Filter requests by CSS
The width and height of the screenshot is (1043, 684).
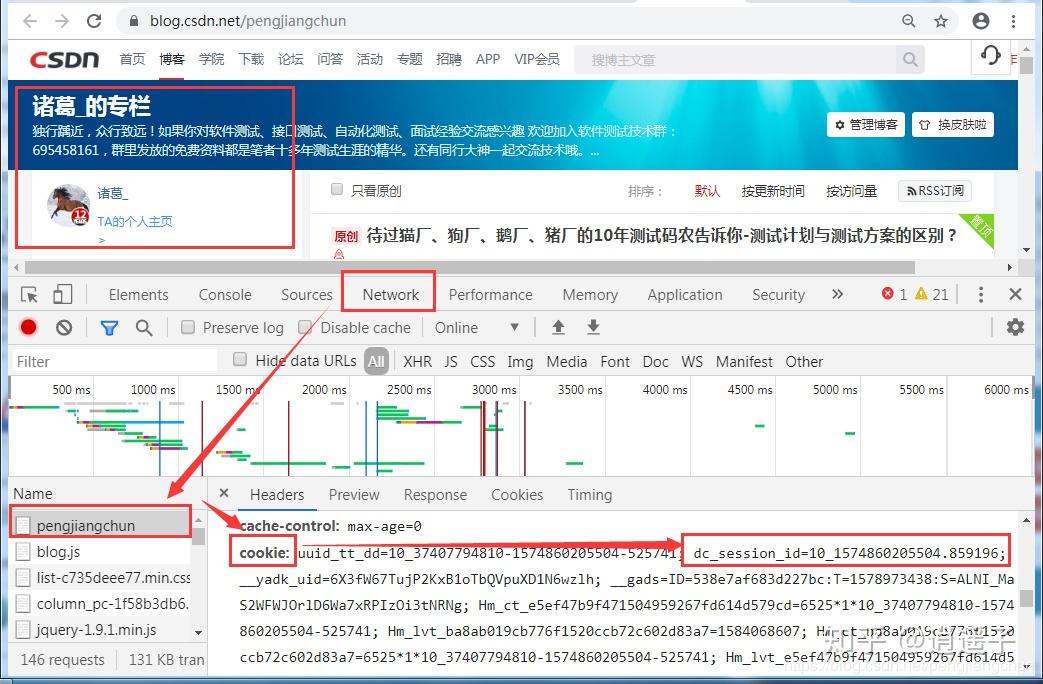pyautogui.click(x=482, y=361)
